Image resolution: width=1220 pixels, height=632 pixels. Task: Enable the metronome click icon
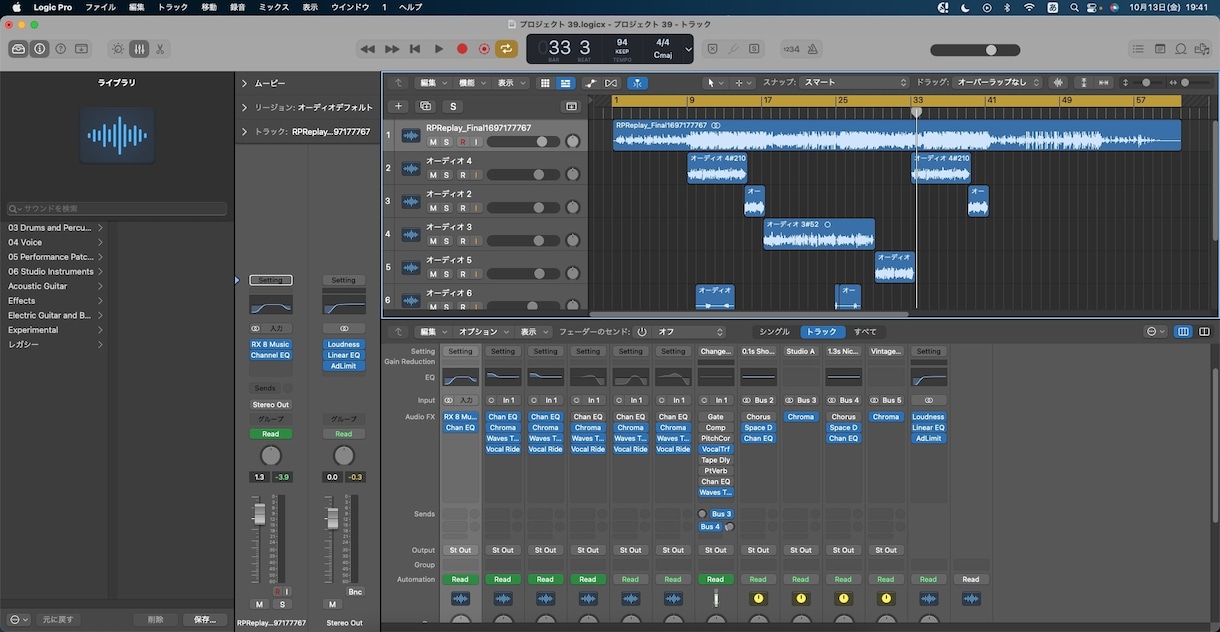pos(813,48)
